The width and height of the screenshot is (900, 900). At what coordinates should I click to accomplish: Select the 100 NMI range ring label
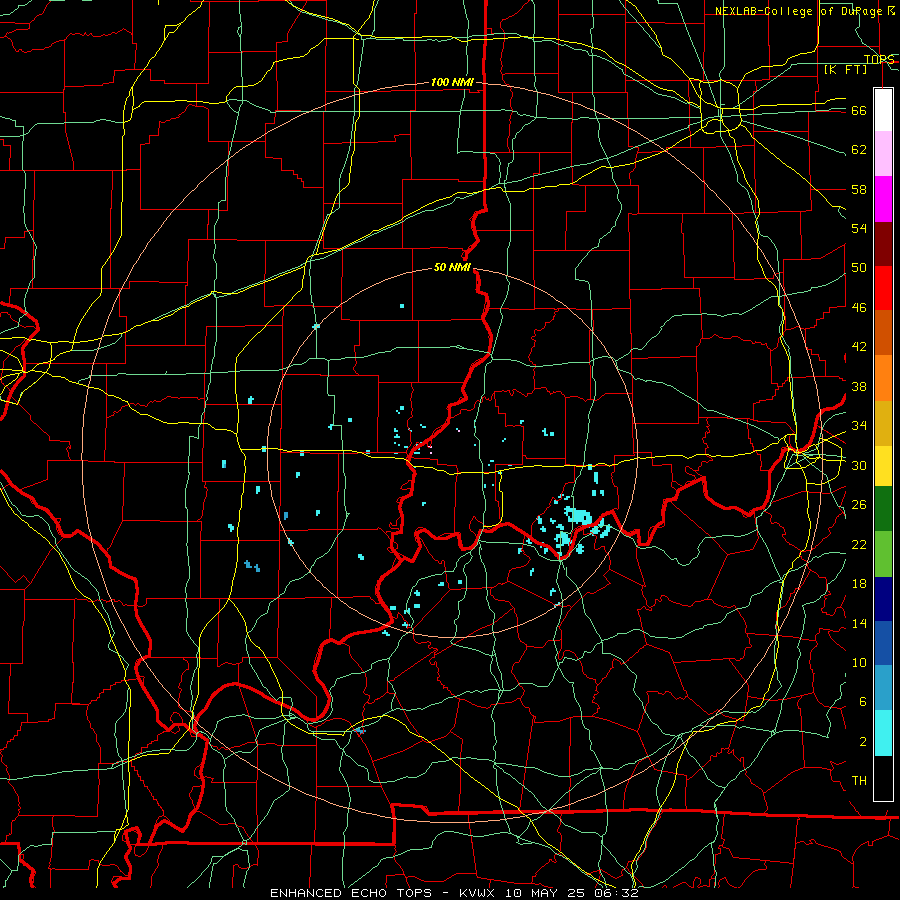coord(452,83)
